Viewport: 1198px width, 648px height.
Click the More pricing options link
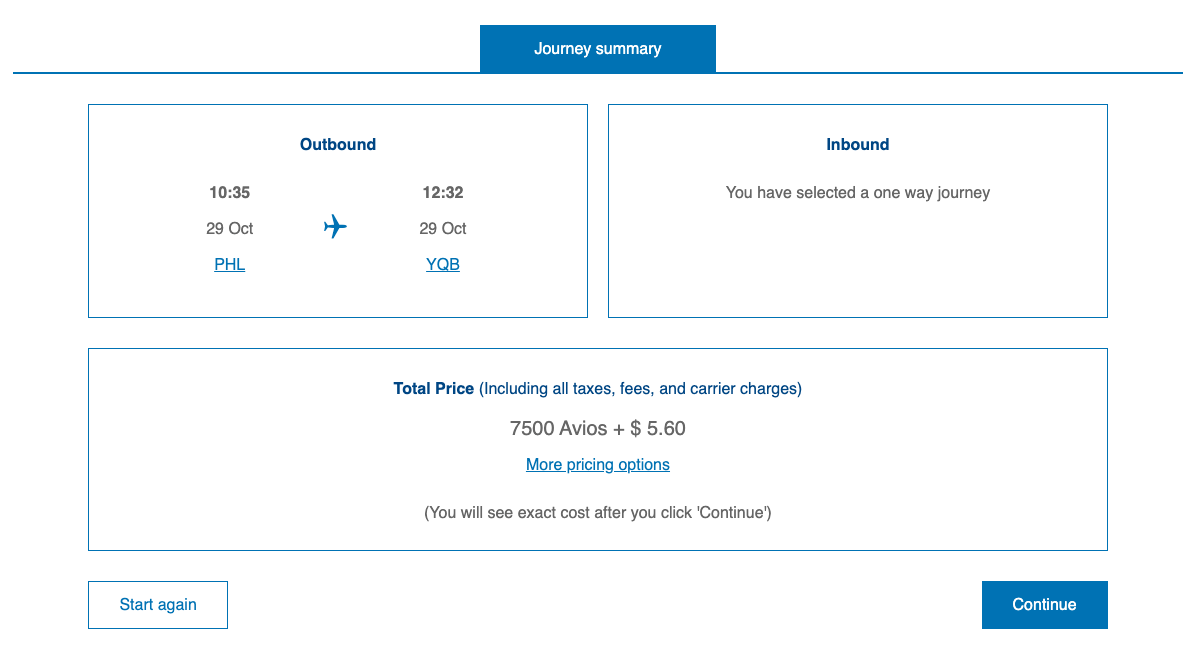597,464
